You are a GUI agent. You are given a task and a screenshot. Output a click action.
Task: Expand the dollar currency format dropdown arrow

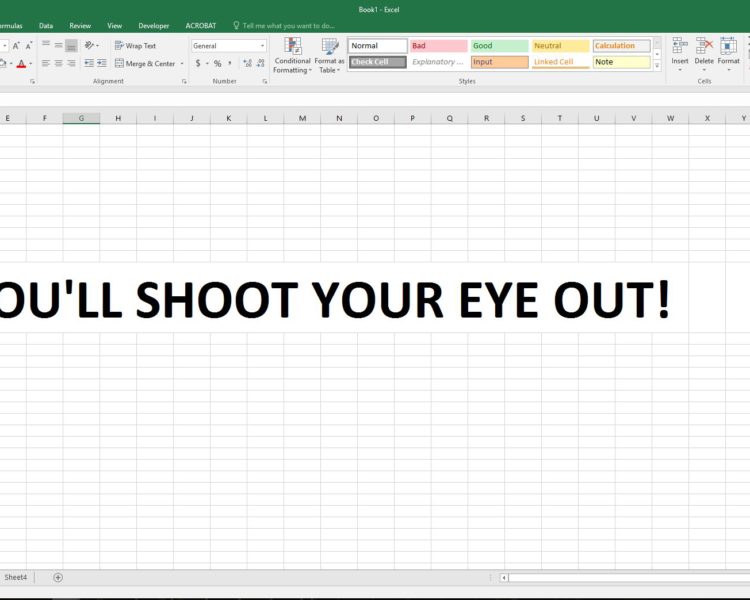point(207,64)
